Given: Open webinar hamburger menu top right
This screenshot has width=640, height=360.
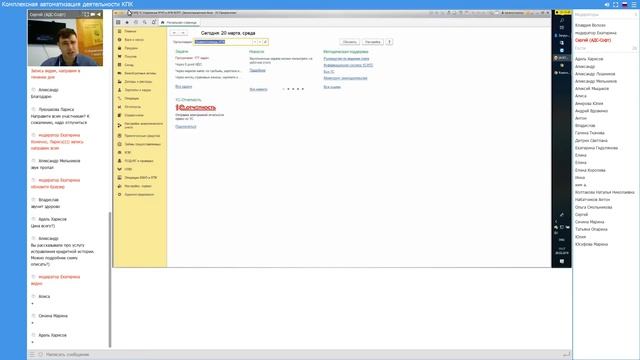Looking at the screenshot, I should (x=634, y=4).
